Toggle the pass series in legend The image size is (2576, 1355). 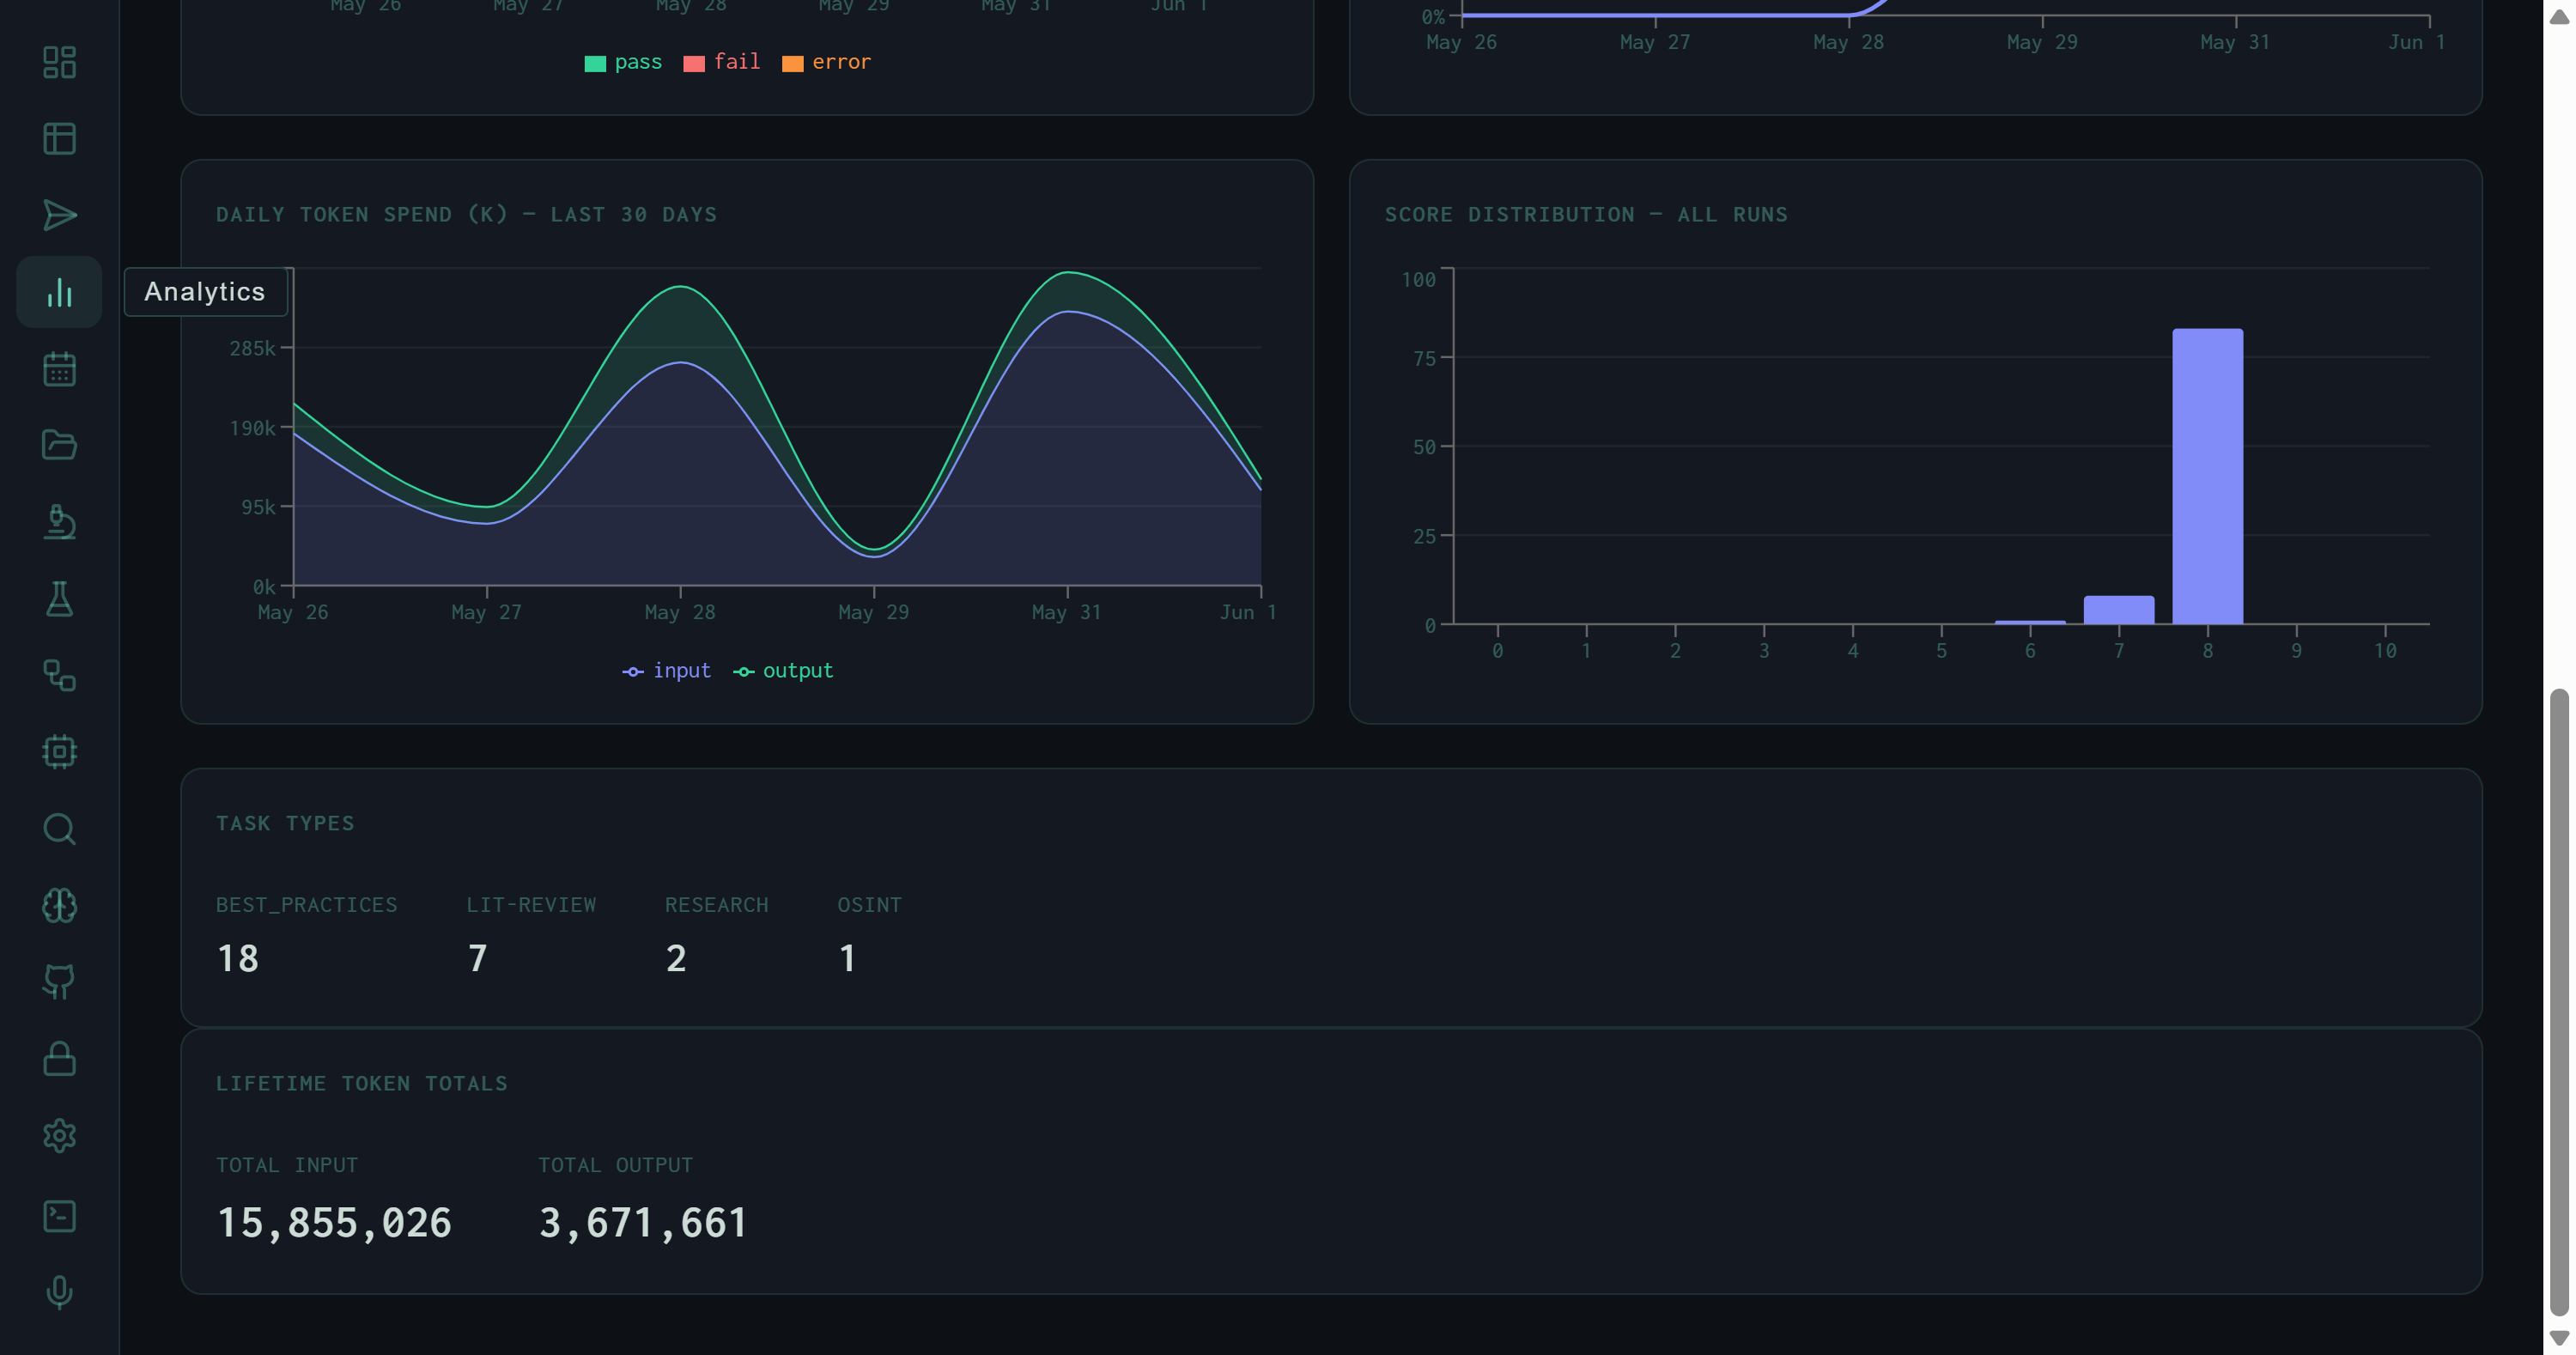coord(623,62)
